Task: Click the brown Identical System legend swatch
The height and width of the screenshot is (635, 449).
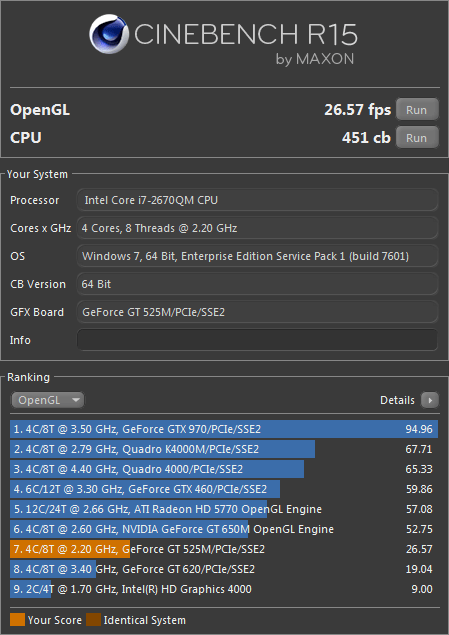Action: [93, 620]
